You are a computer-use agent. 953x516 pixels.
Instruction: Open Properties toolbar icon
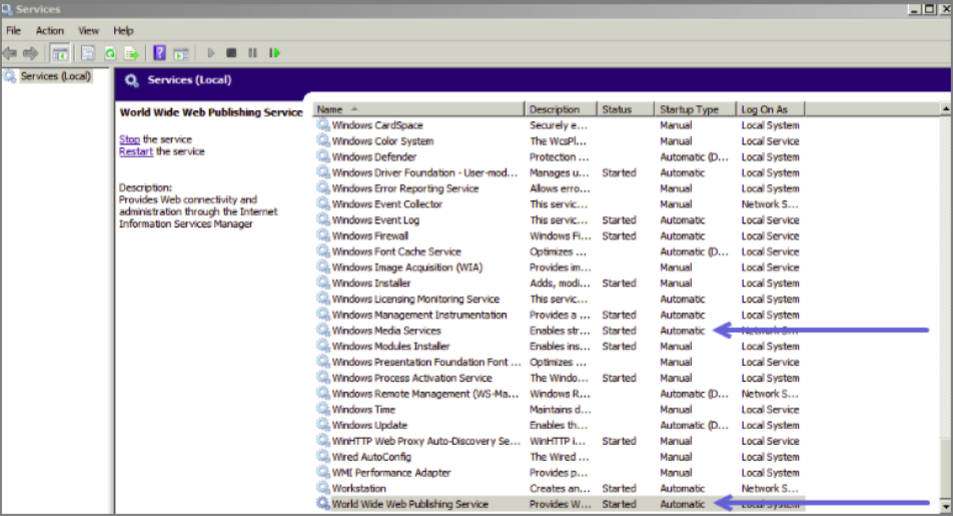pos(88,53)
